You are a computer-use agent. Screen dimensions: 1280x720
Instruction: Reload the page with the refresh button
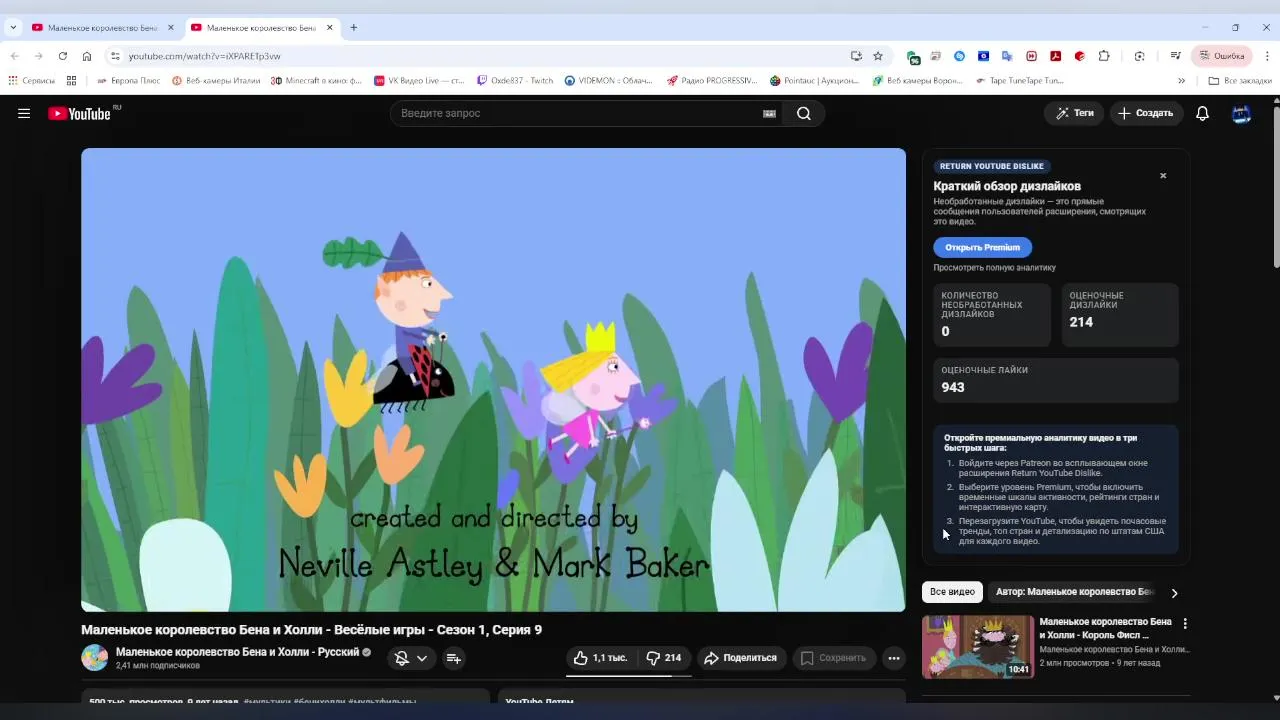coord(62,56)
